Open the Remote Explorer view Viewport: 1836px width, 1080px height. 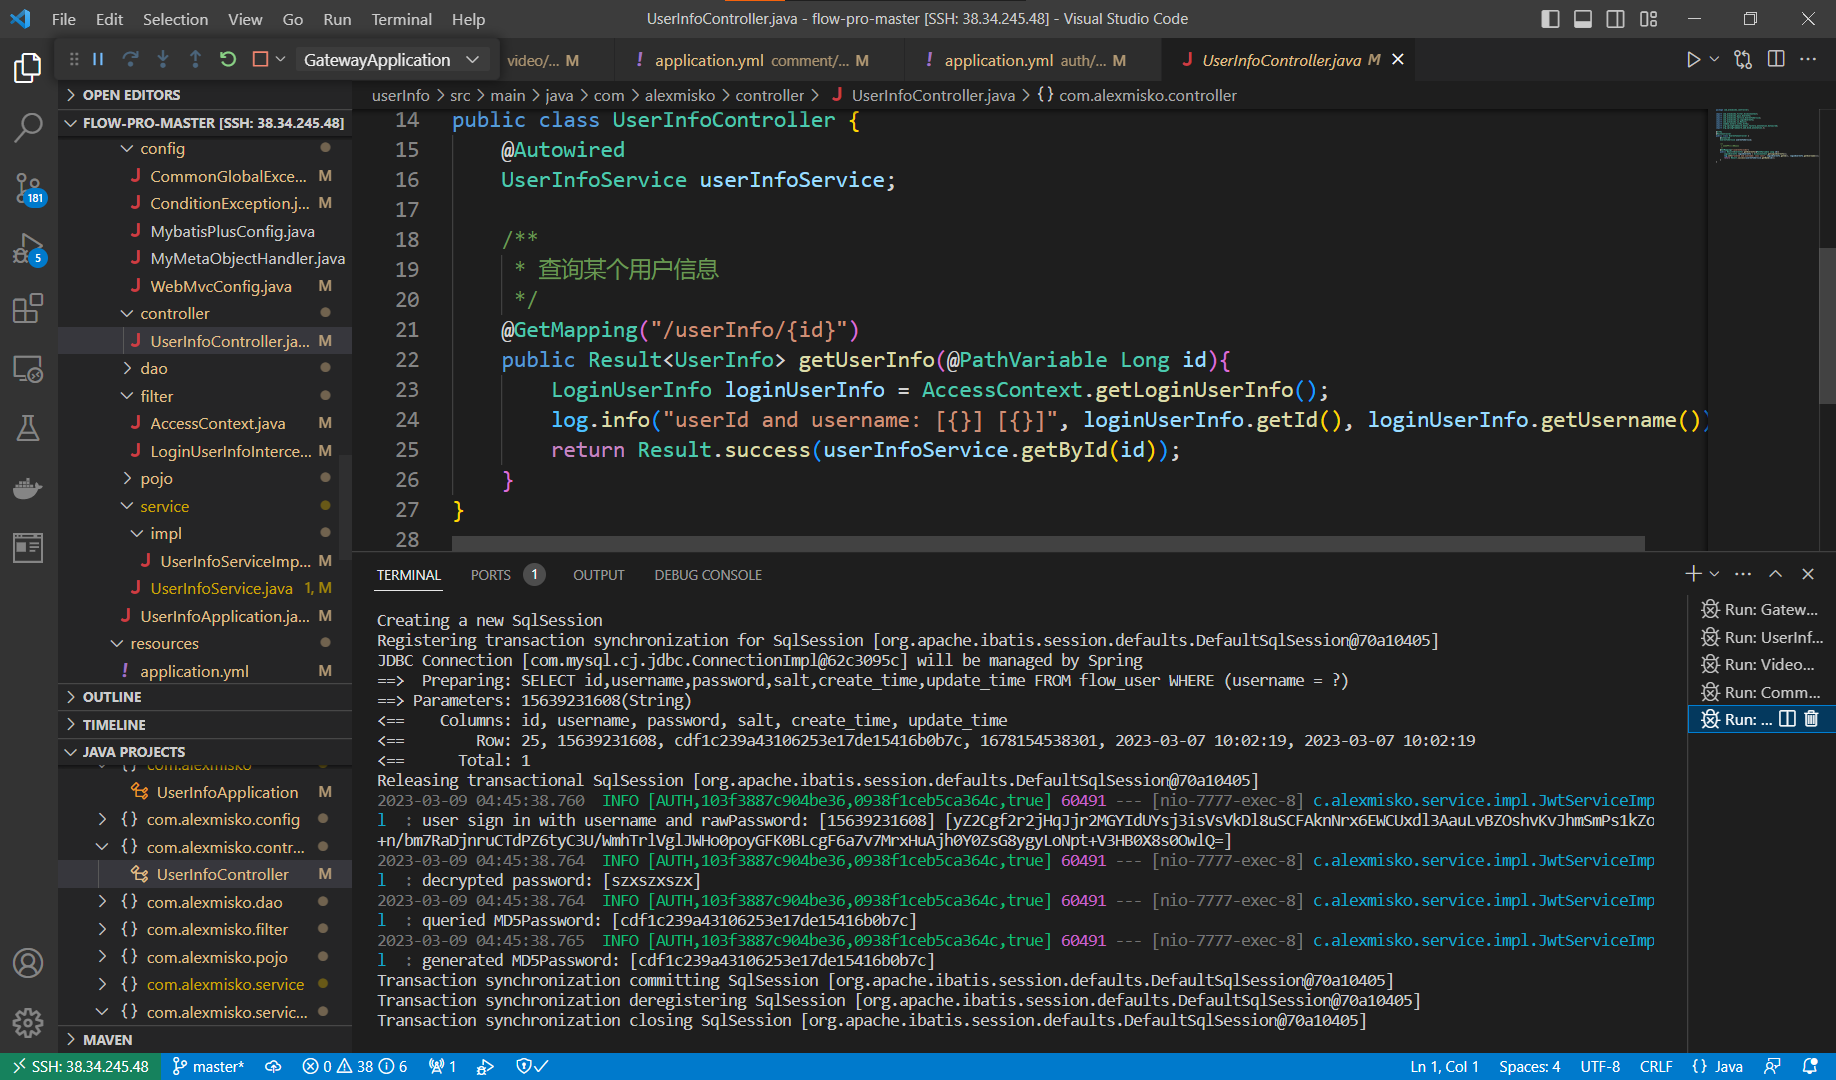point(28,368)
